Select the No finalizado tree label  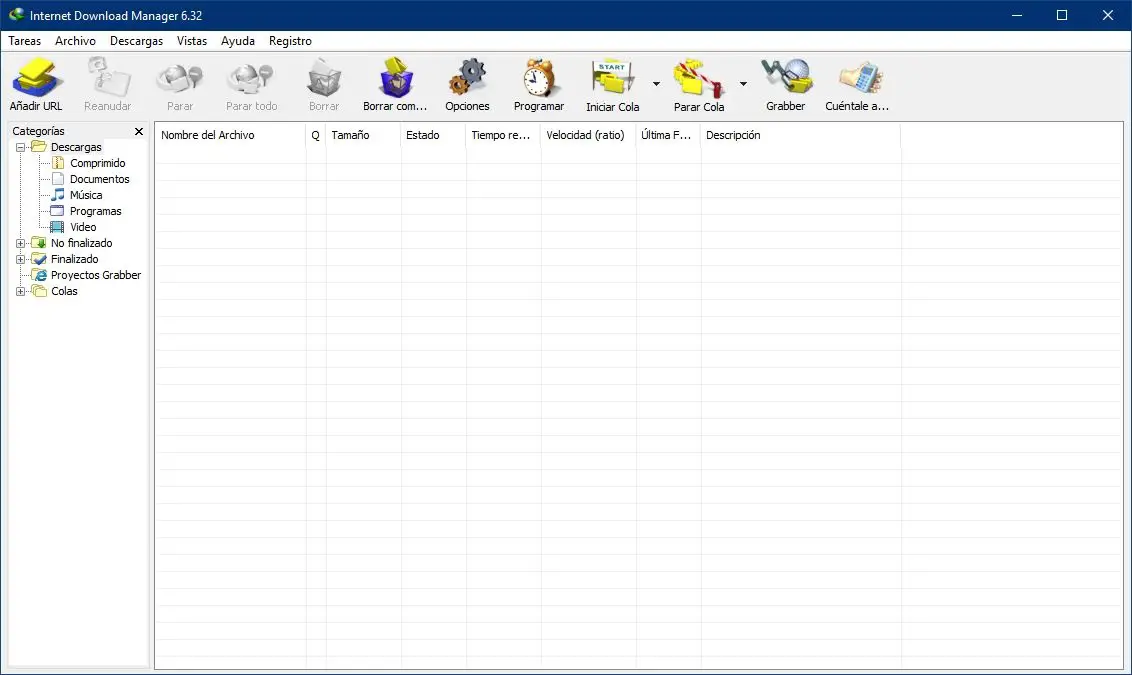click(x=82, y=243)
